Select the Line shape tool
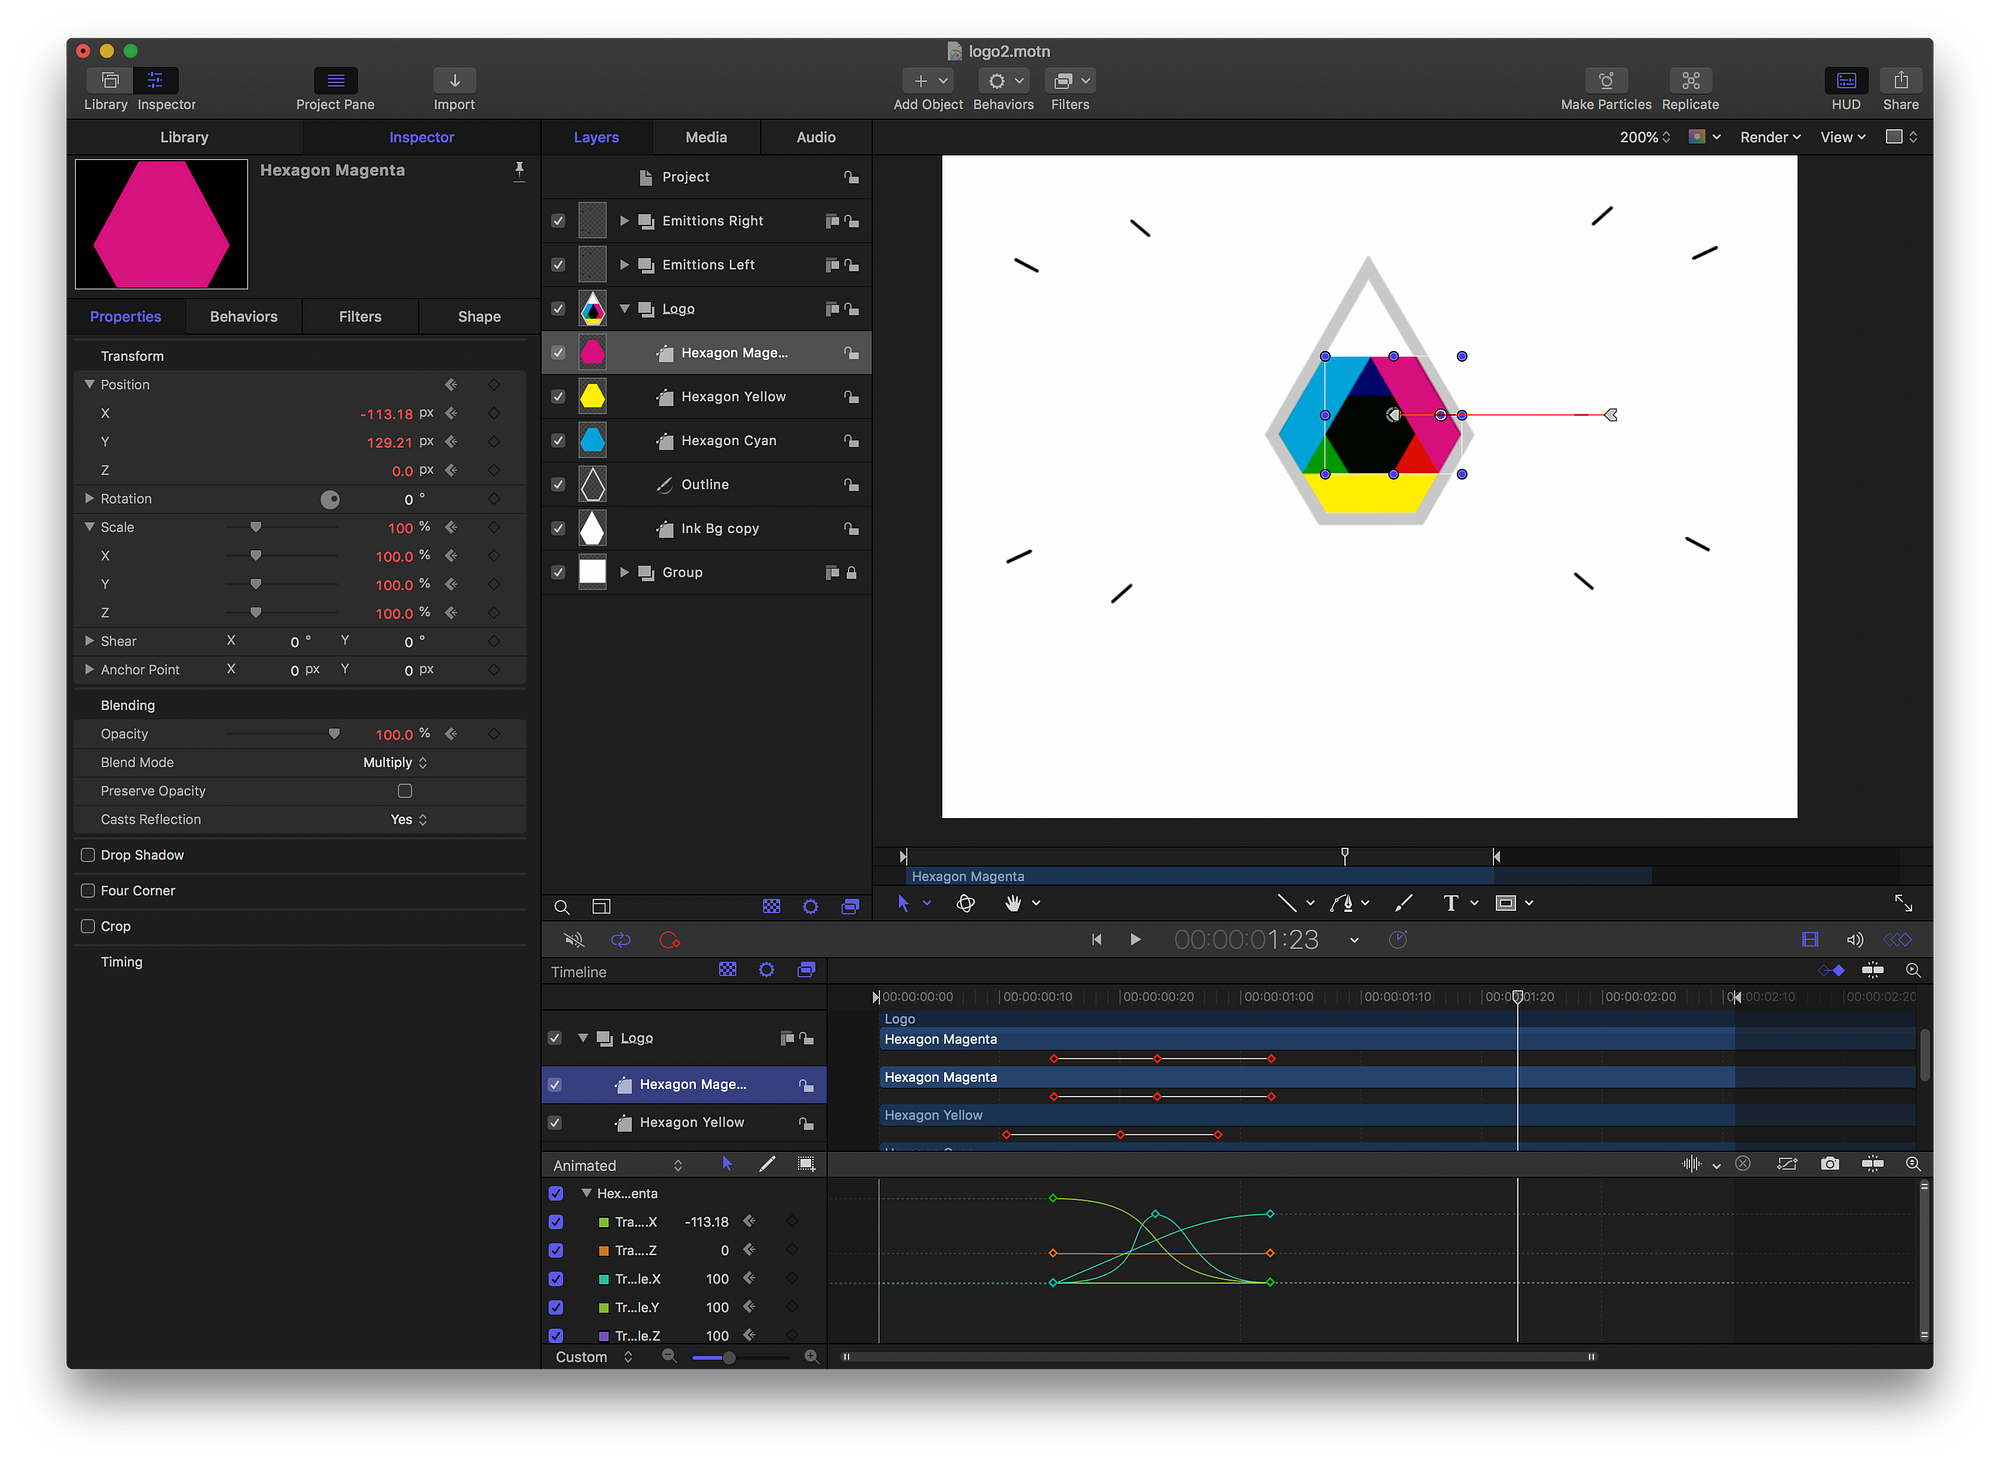 click(1287, 903)
